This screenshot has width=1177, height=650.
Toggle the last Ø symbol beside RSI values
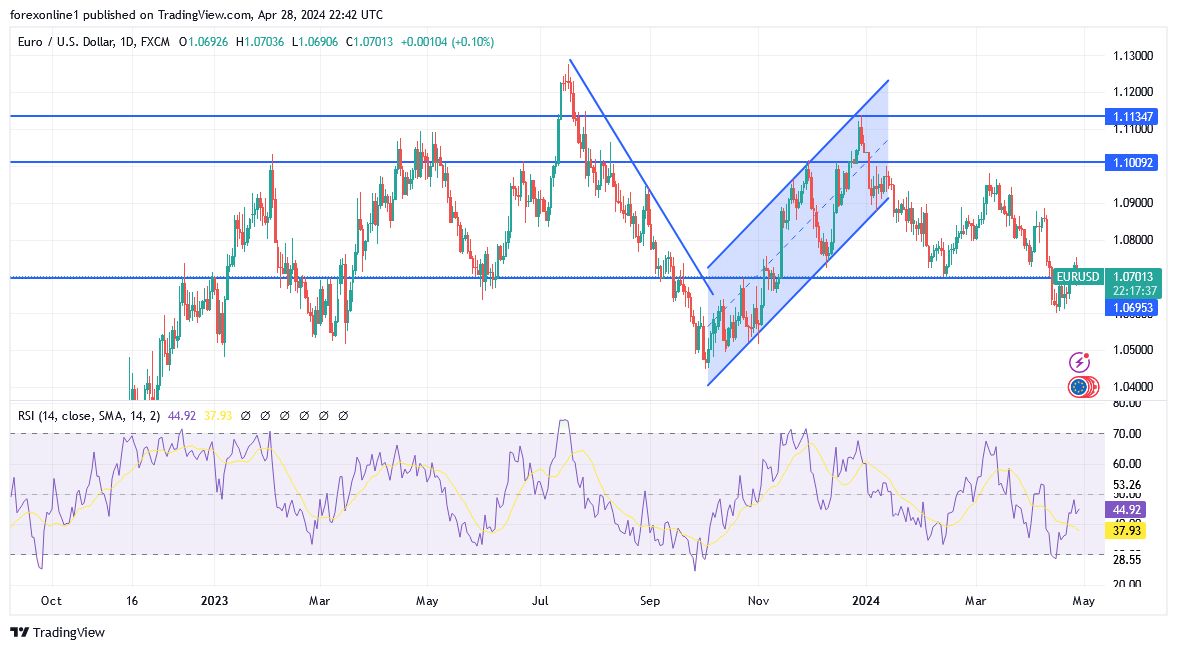coord(344,413)
